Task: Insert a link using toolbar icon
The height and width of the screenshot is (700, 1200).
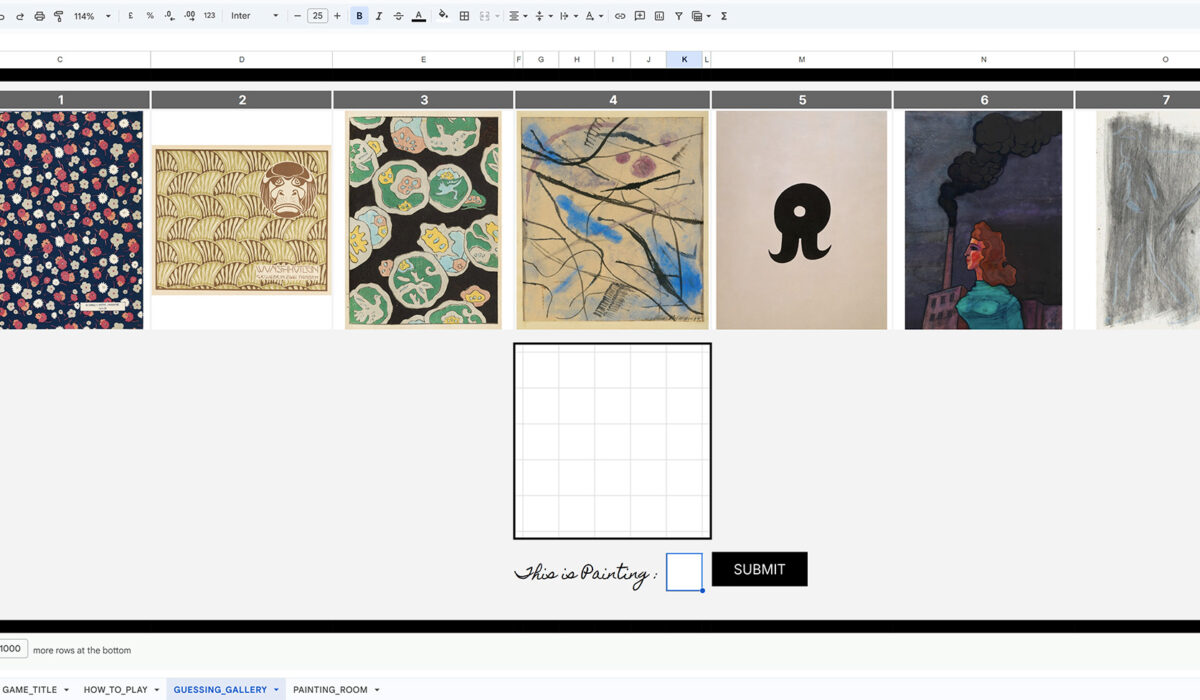Action: 620,16
